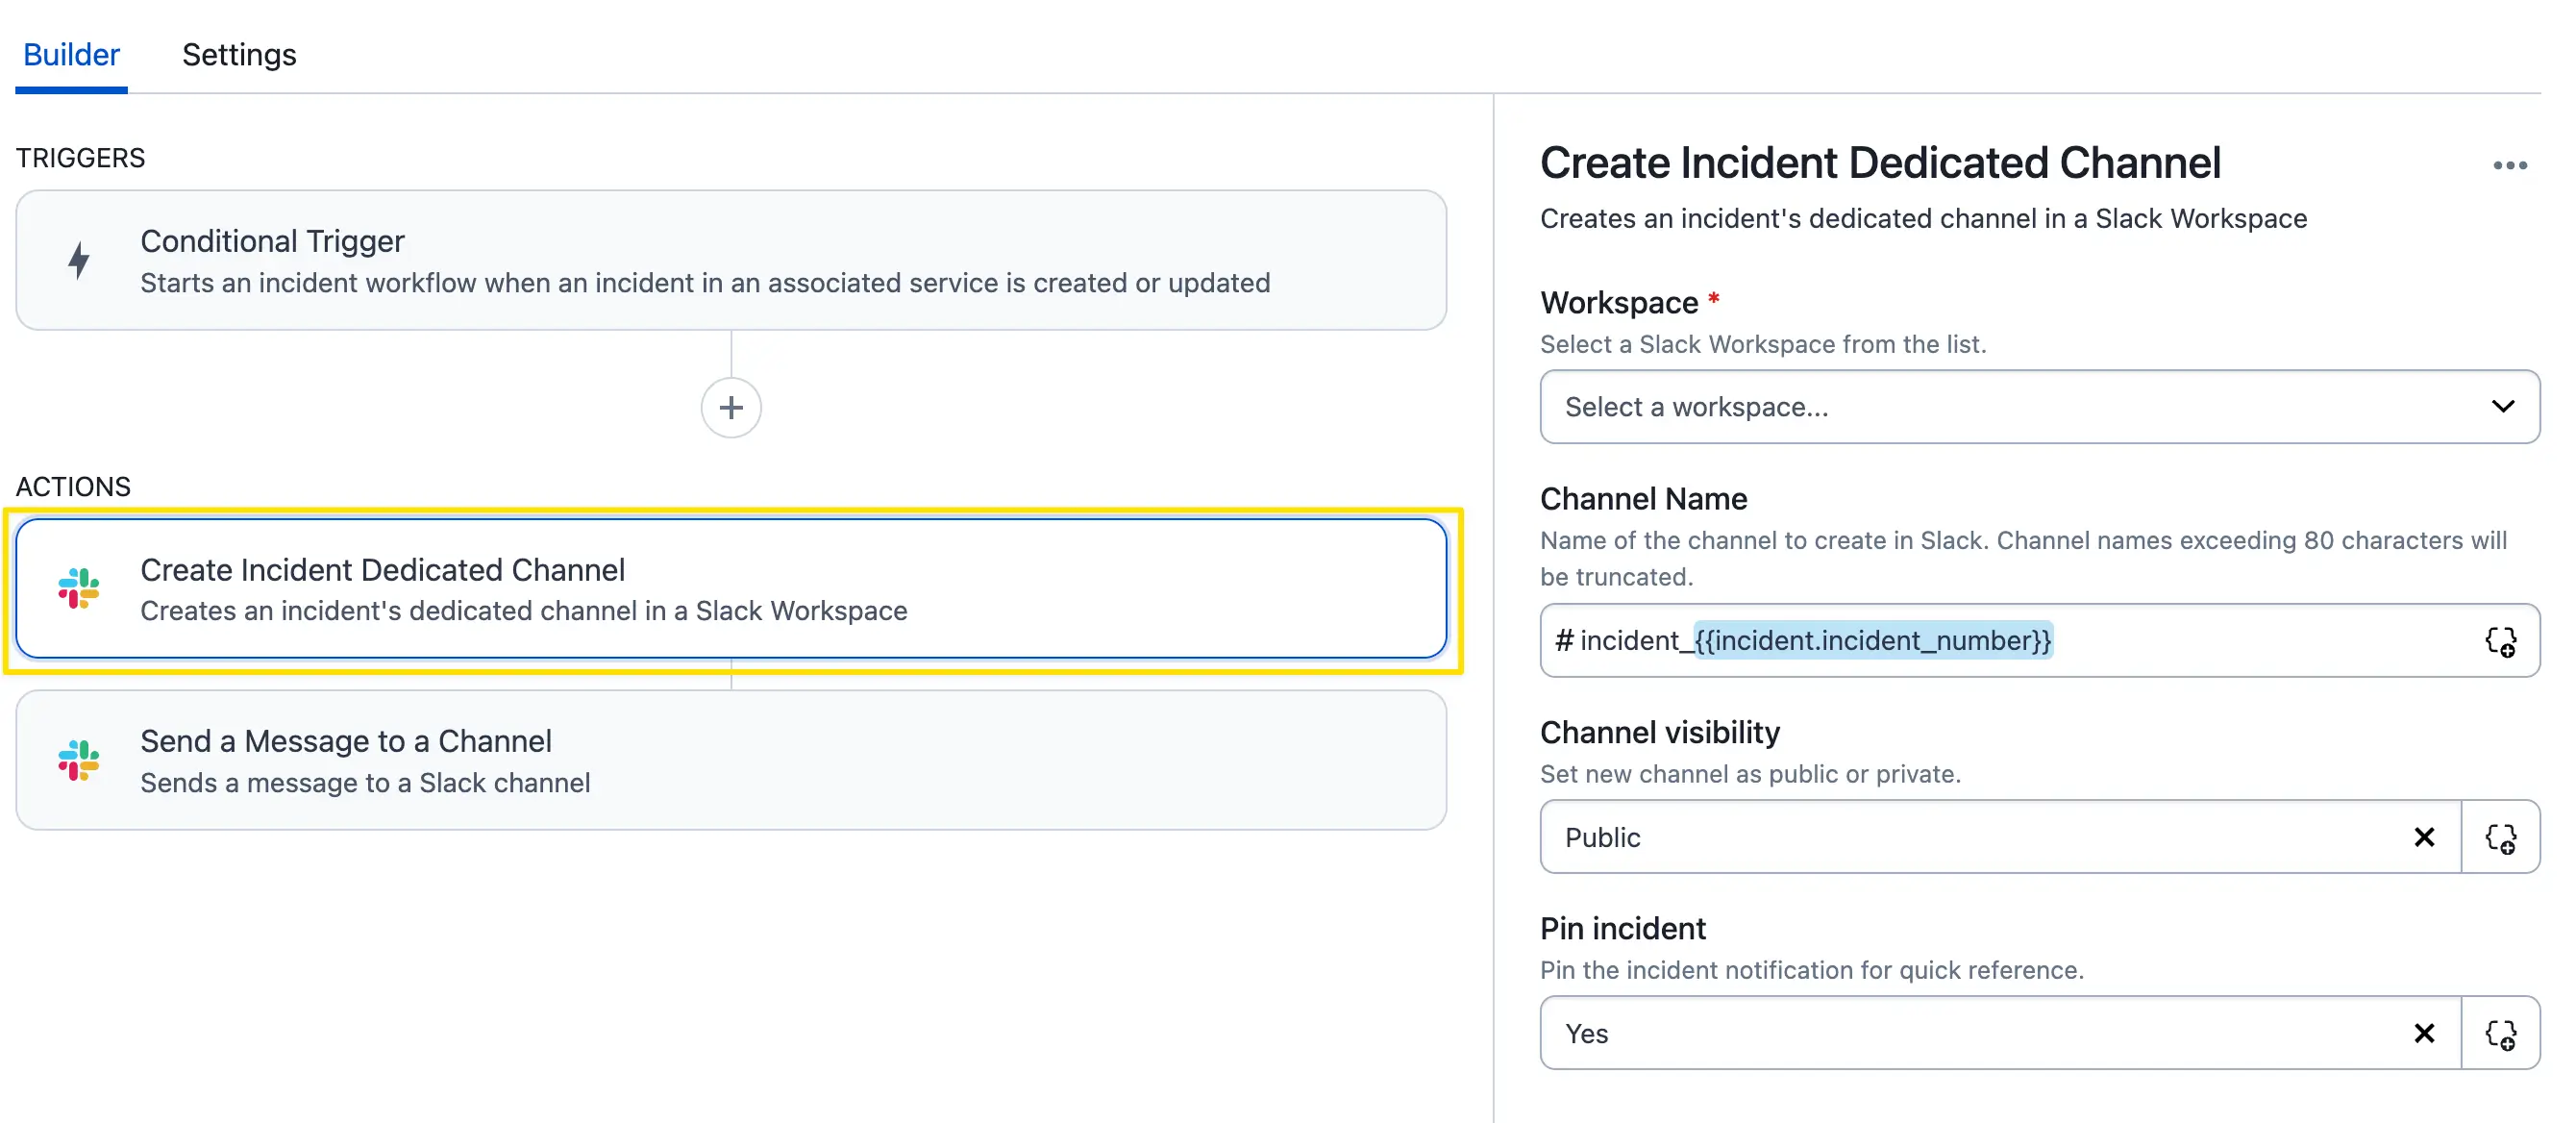Viewport: 2576px width, 1123px height.
Task: Clear the Public channel visibility value
Action: coord(2424,837)
